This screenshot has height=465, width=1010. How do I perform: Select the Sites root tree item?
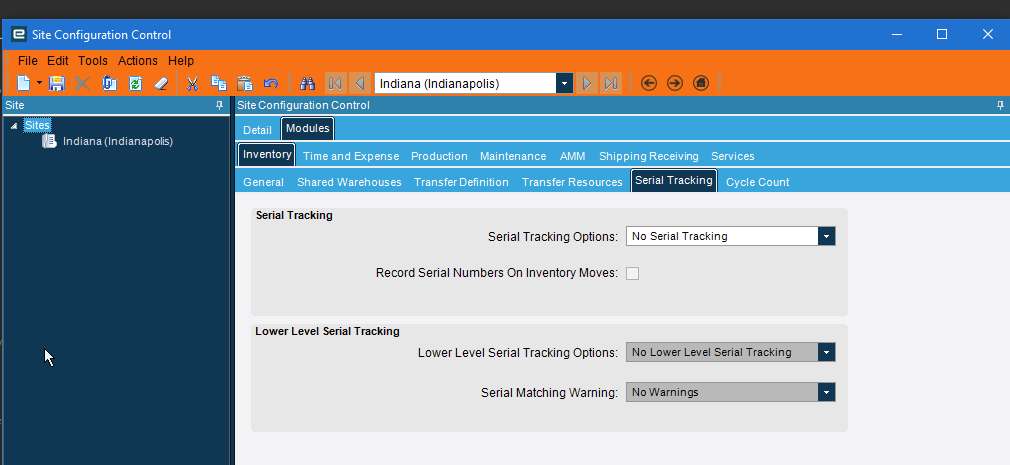point(37,125)
